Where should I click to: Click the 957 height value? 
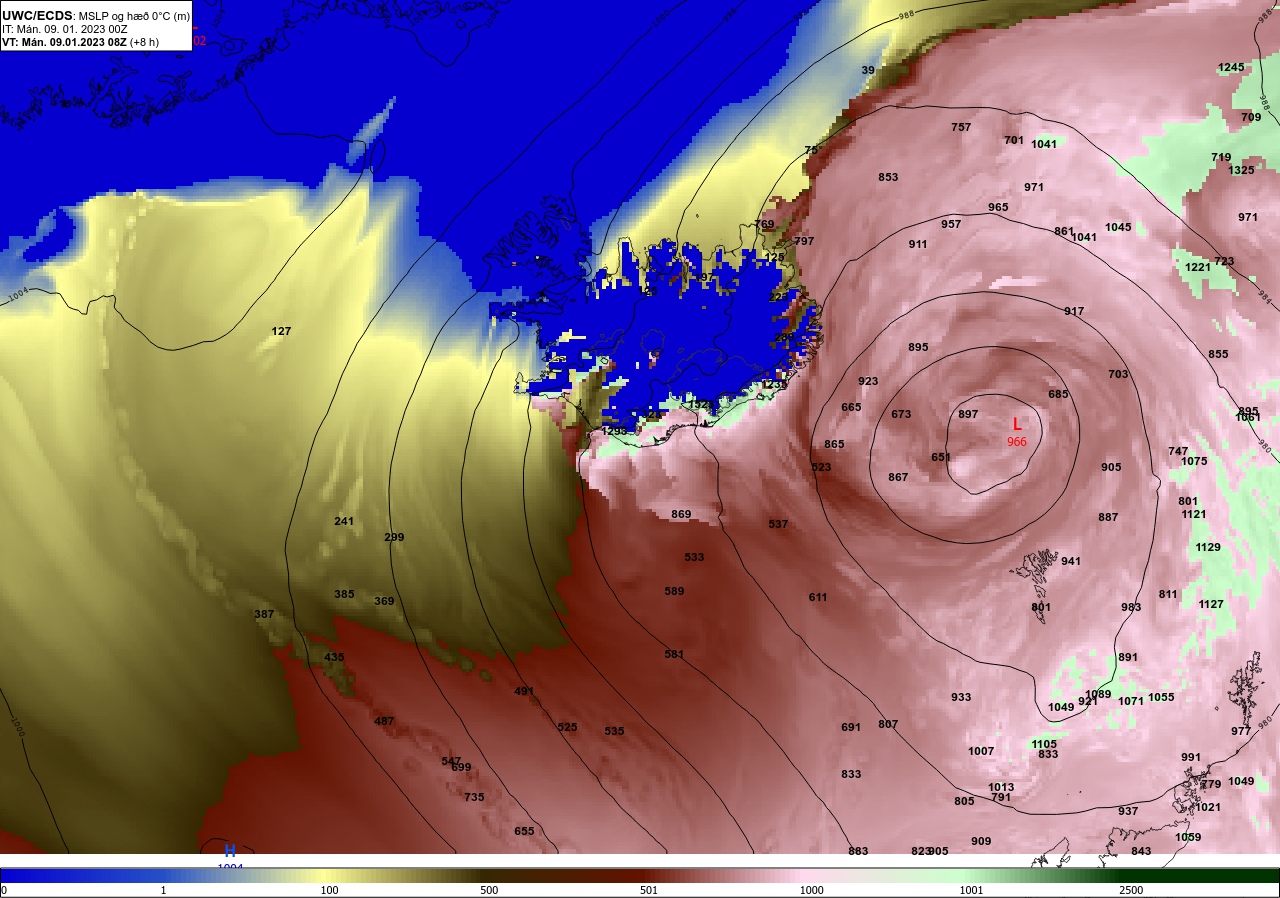pyautogui.click(x=951, y=225)
